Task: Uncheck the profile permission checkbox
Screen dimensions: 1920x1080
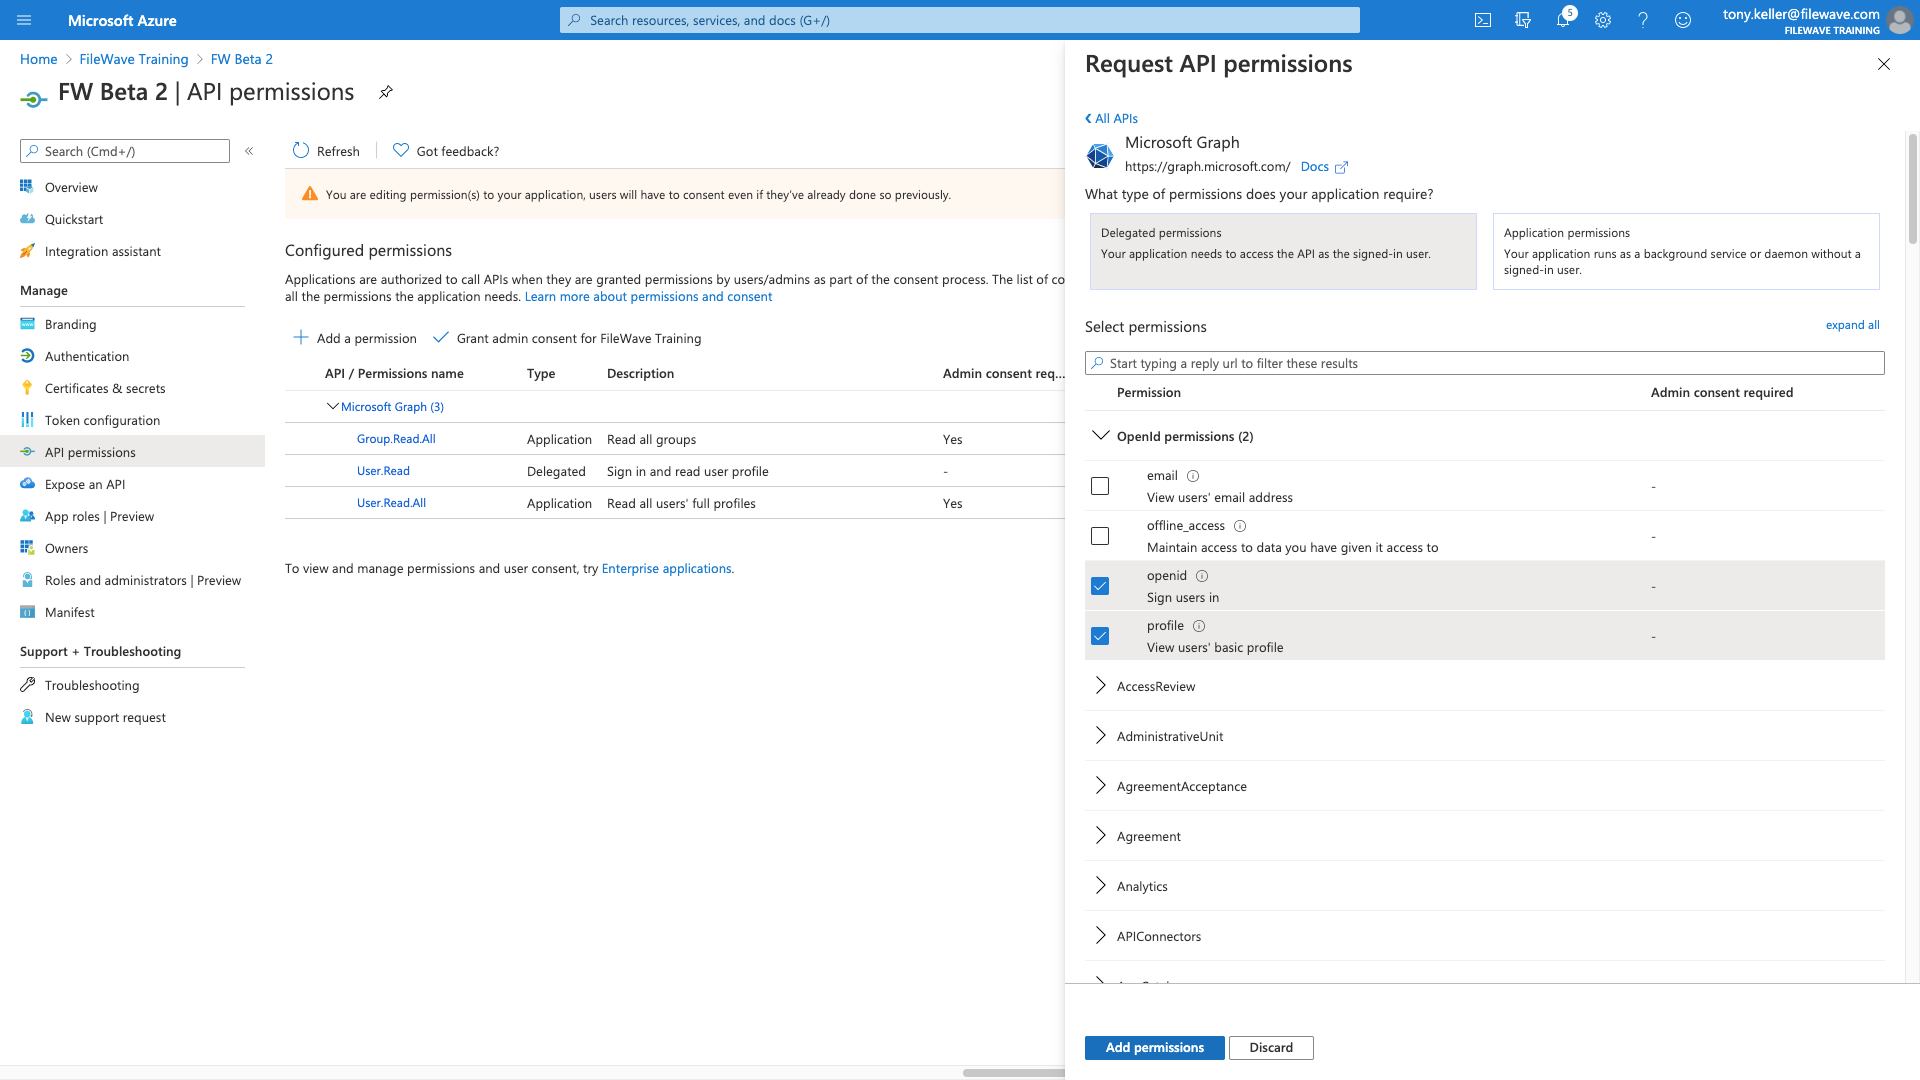Action: (x=1100, y=636)
